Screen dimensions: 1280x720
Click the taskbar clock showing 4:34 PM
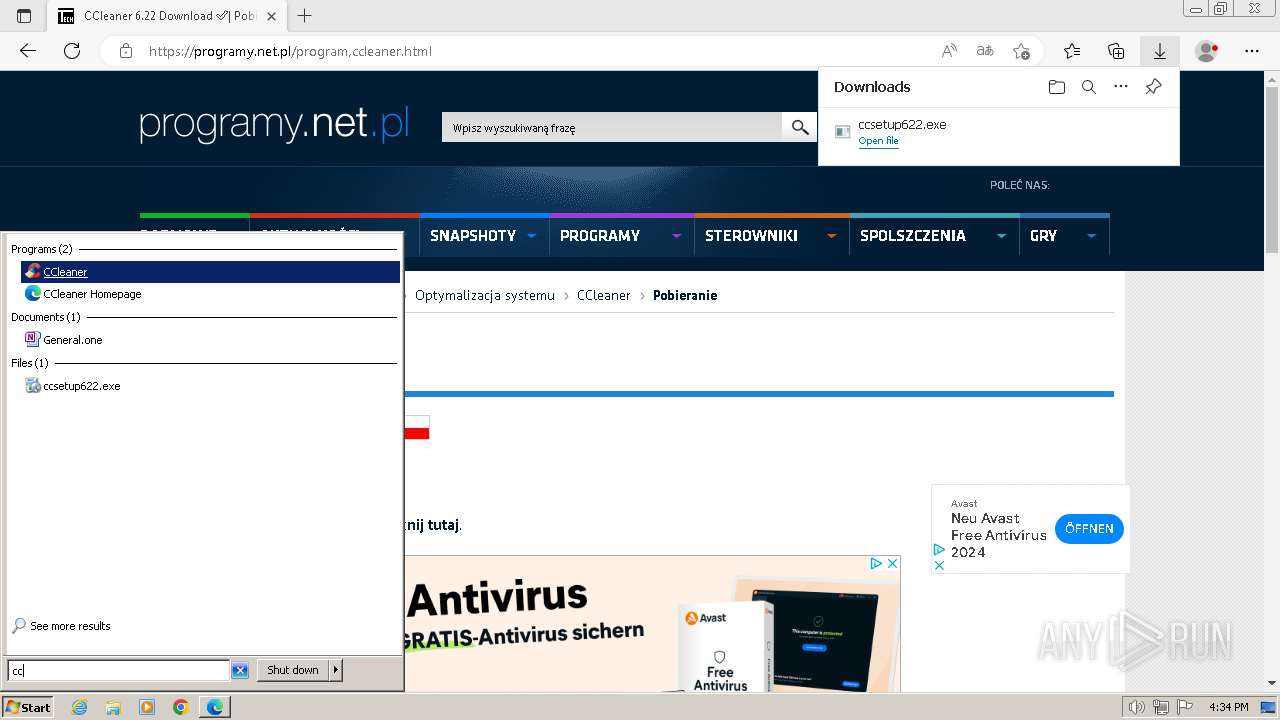pyautogui.click(x=1228, y=707)
